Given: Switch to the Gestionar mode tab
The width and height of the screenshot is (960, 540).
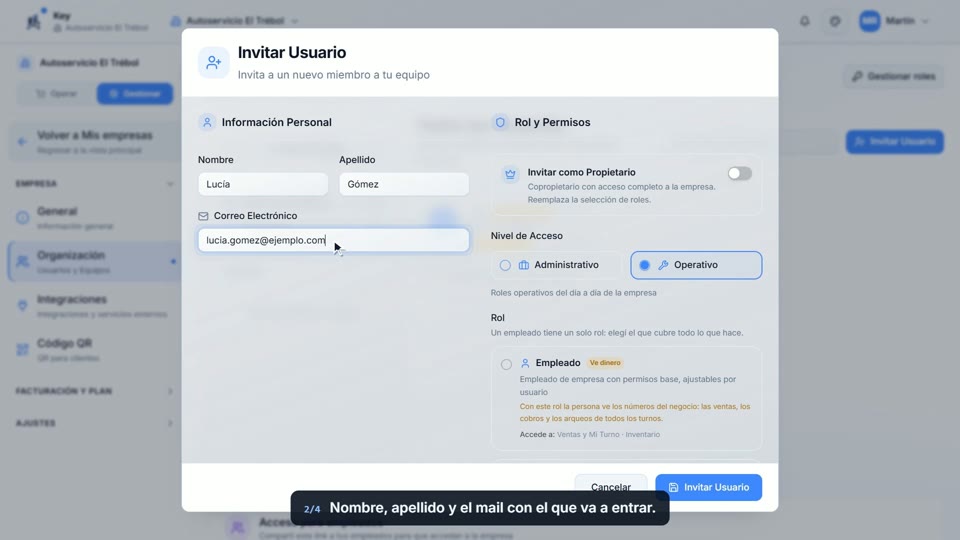Looking at the screenshot, I should pos(135,94).
